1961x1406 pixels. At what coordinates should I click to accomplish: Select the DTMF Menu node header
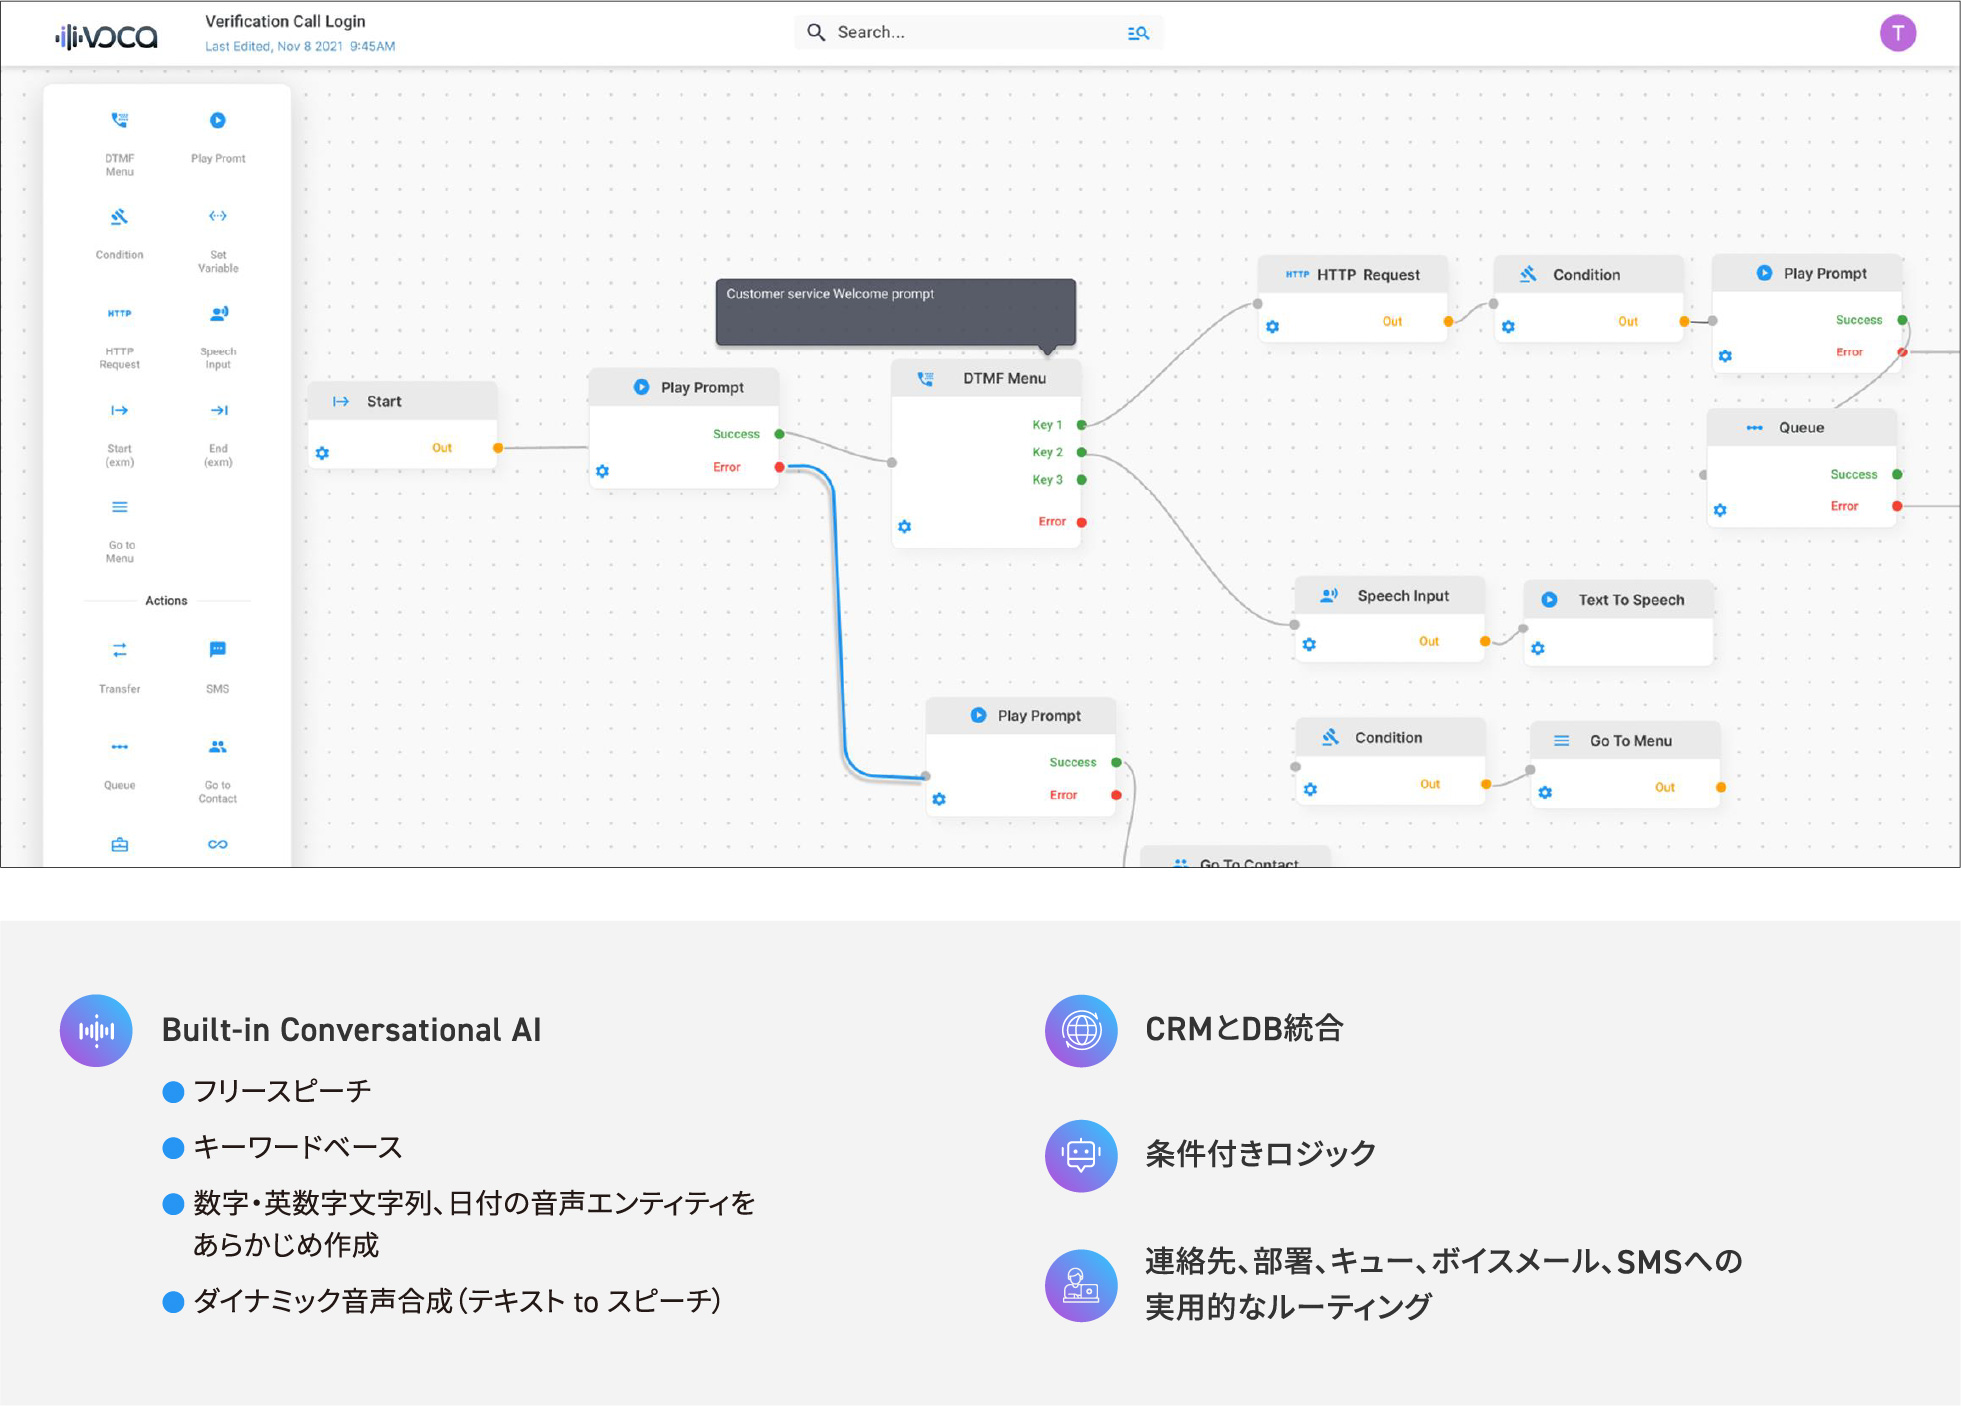coord(986,378)
